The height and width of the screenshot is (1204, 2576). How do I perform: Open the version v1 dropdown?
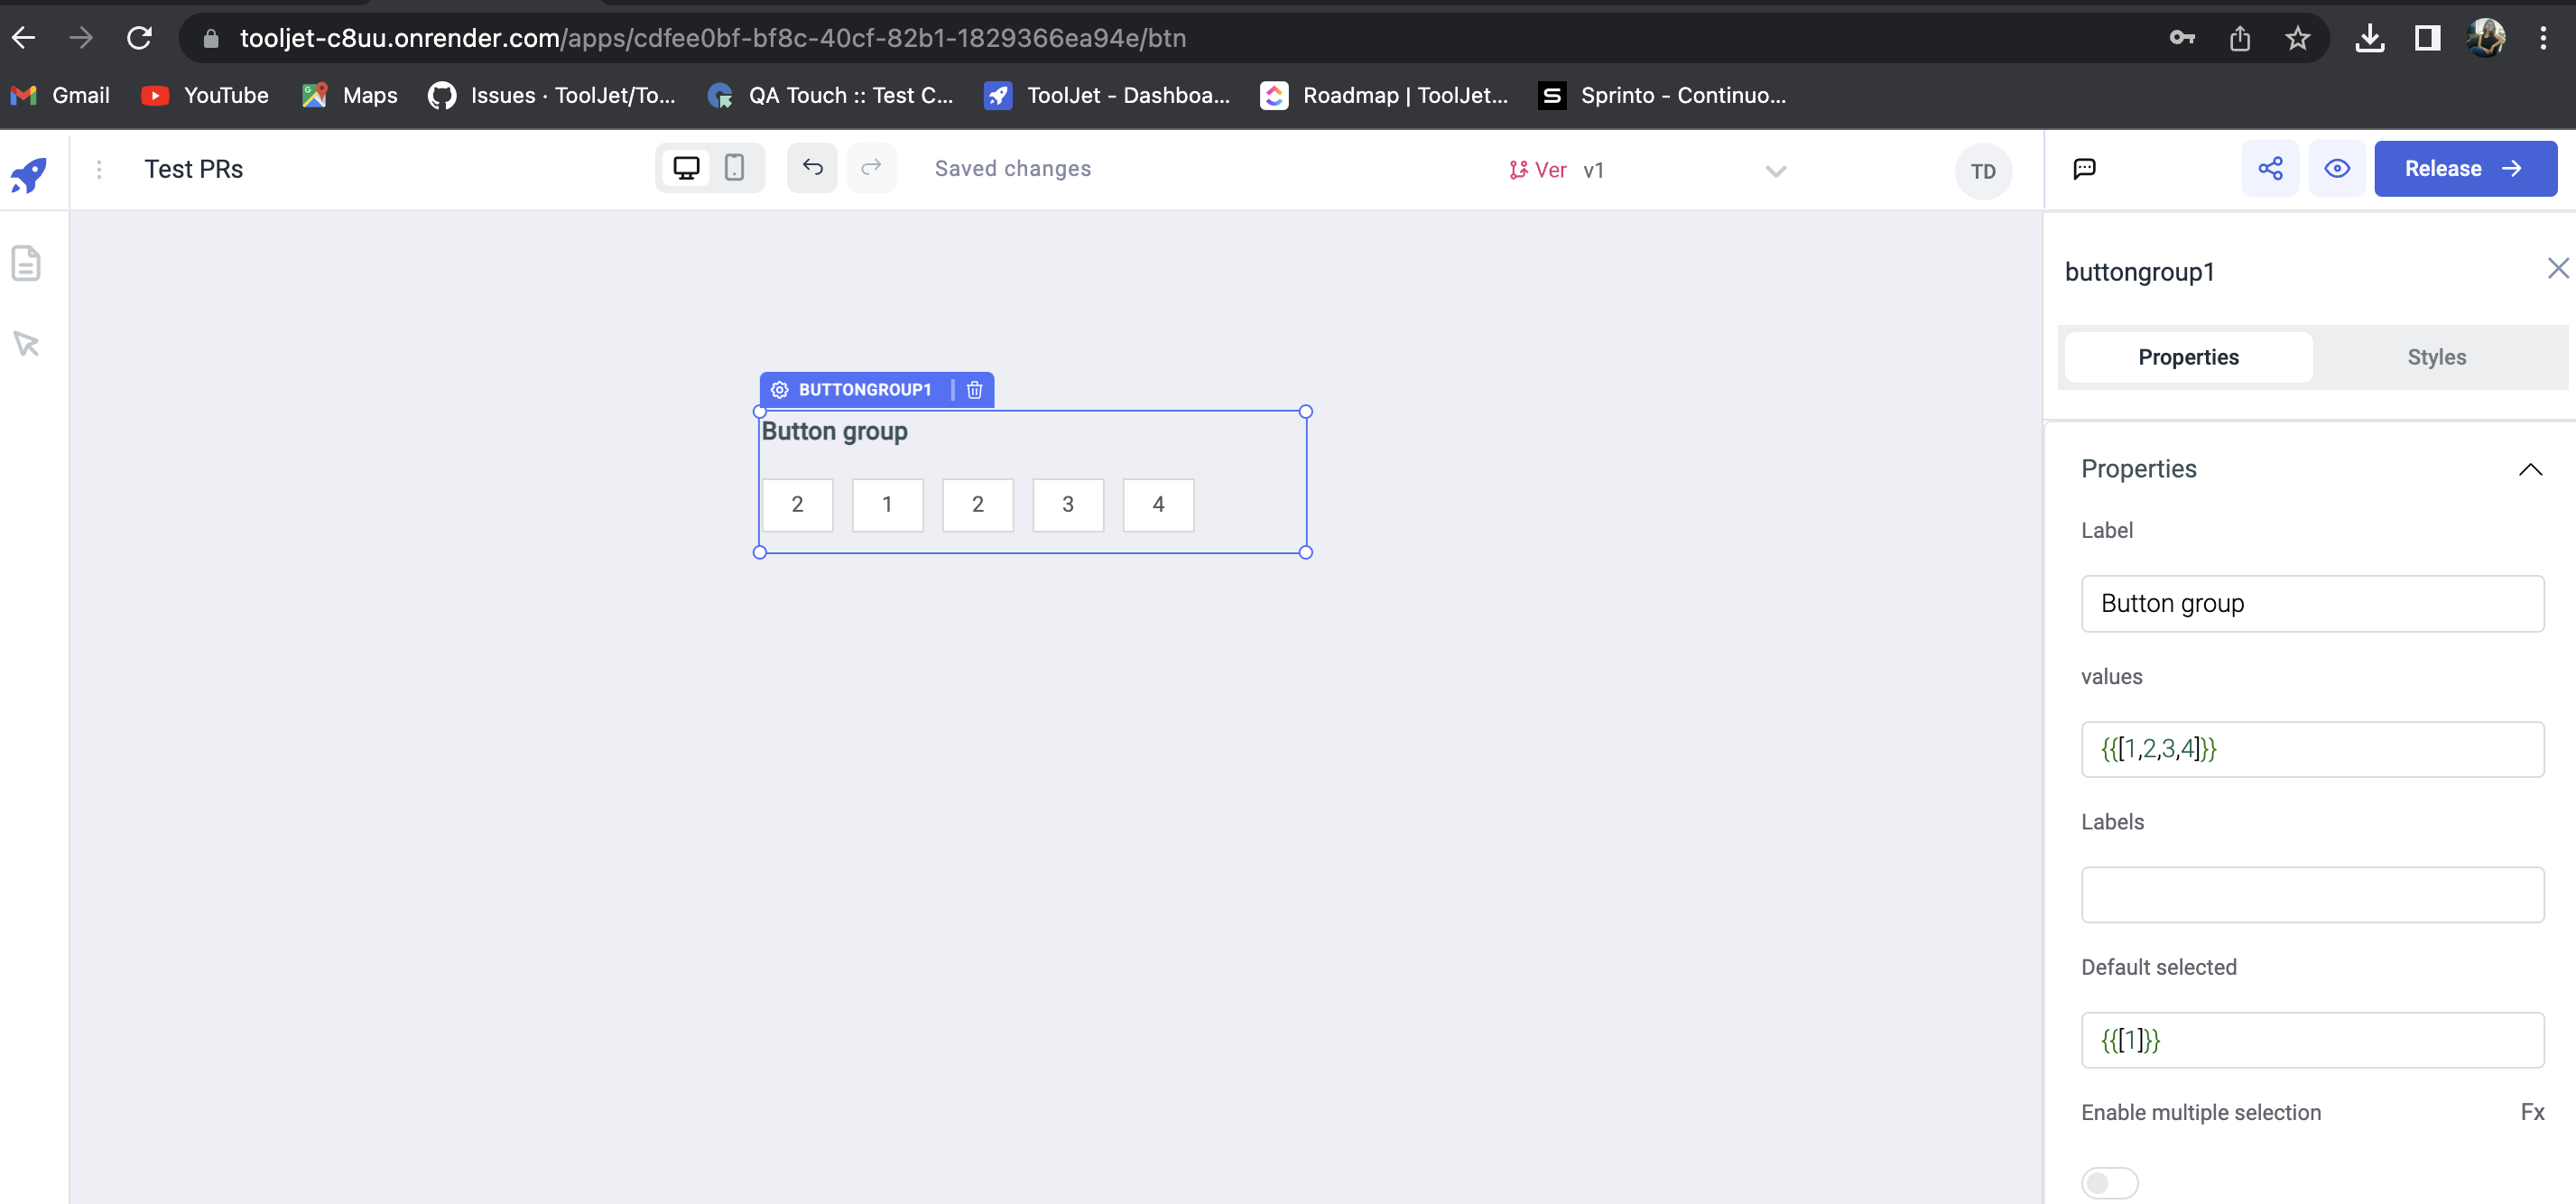(x=1775, y=170)
